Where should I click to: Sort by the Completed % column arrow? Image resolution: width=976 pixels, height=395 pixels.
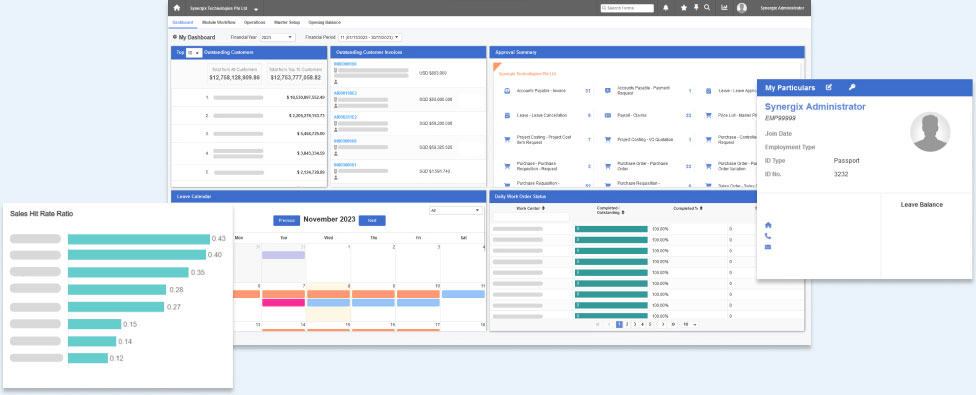(x=701, y=208)
